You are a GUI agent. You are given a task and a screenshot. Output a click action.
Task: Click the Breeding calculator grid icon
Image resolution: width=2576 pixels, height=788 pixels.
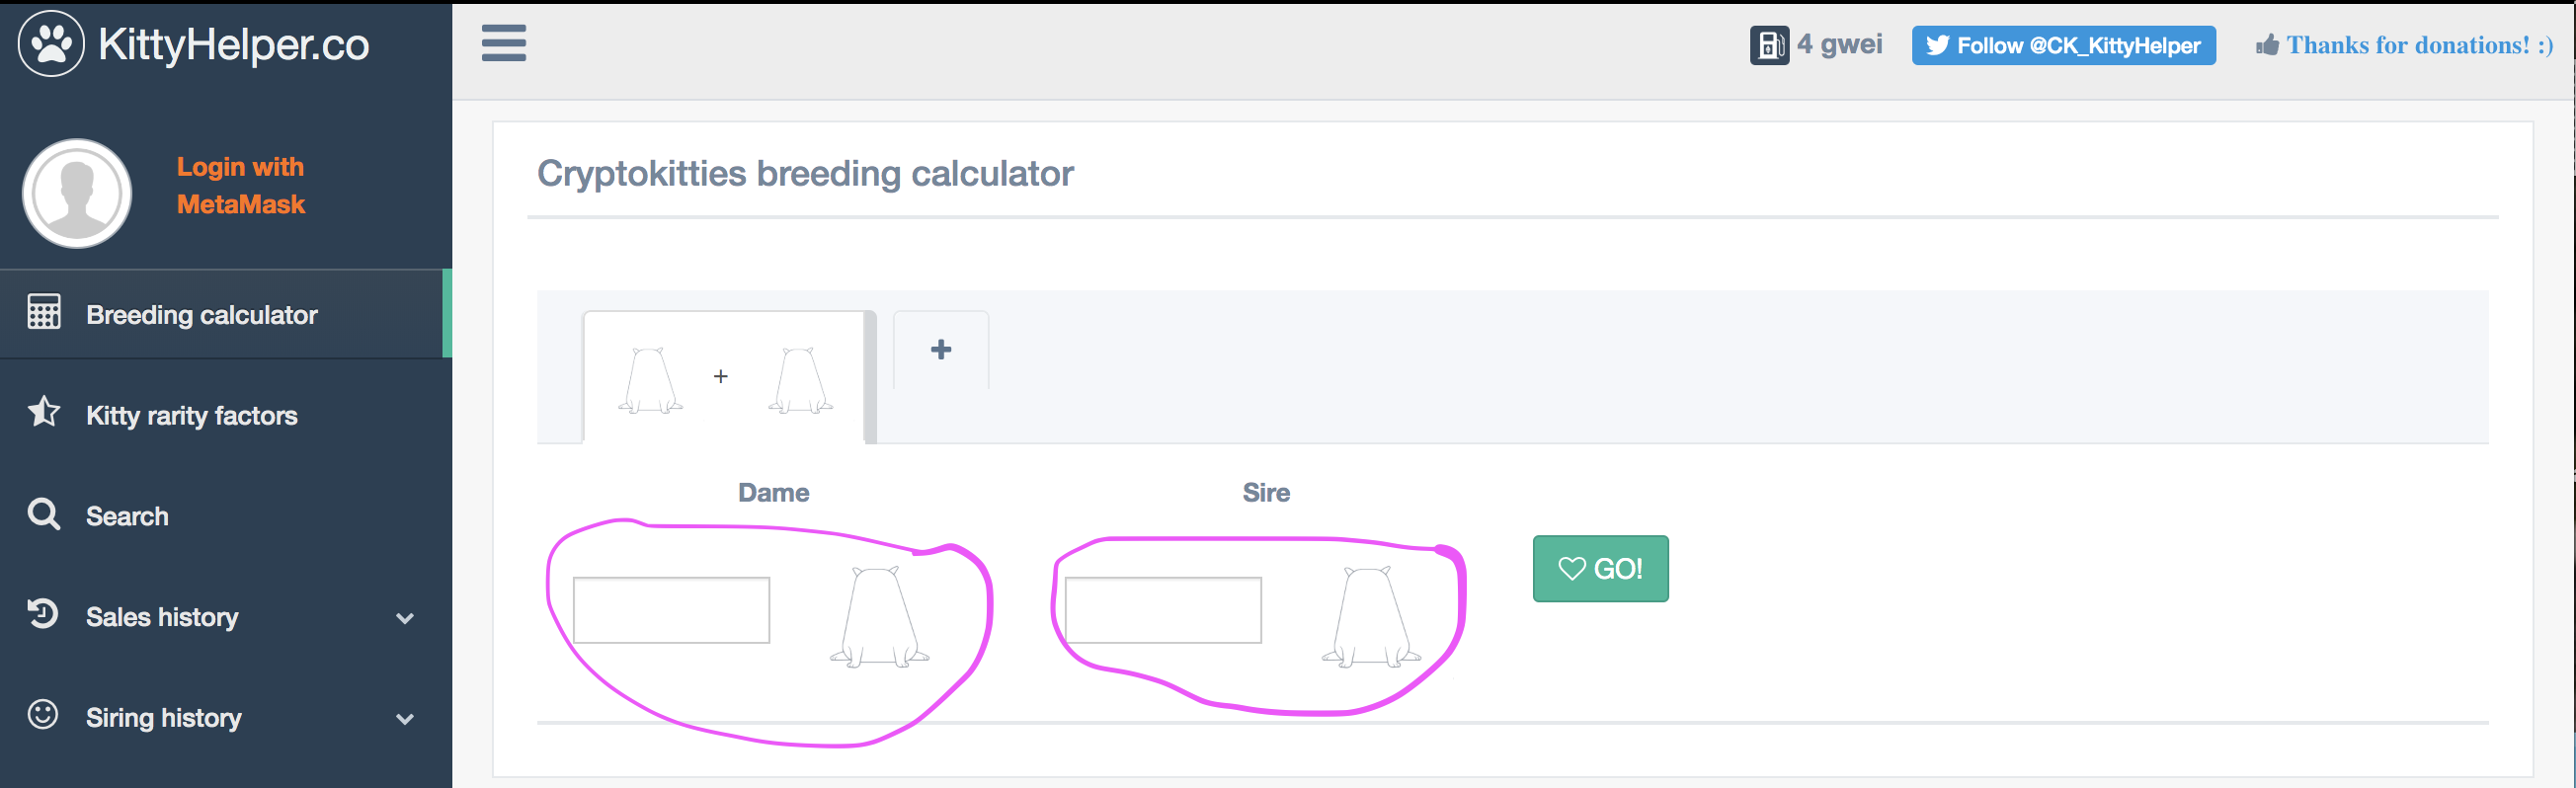(x=44, y=312)
